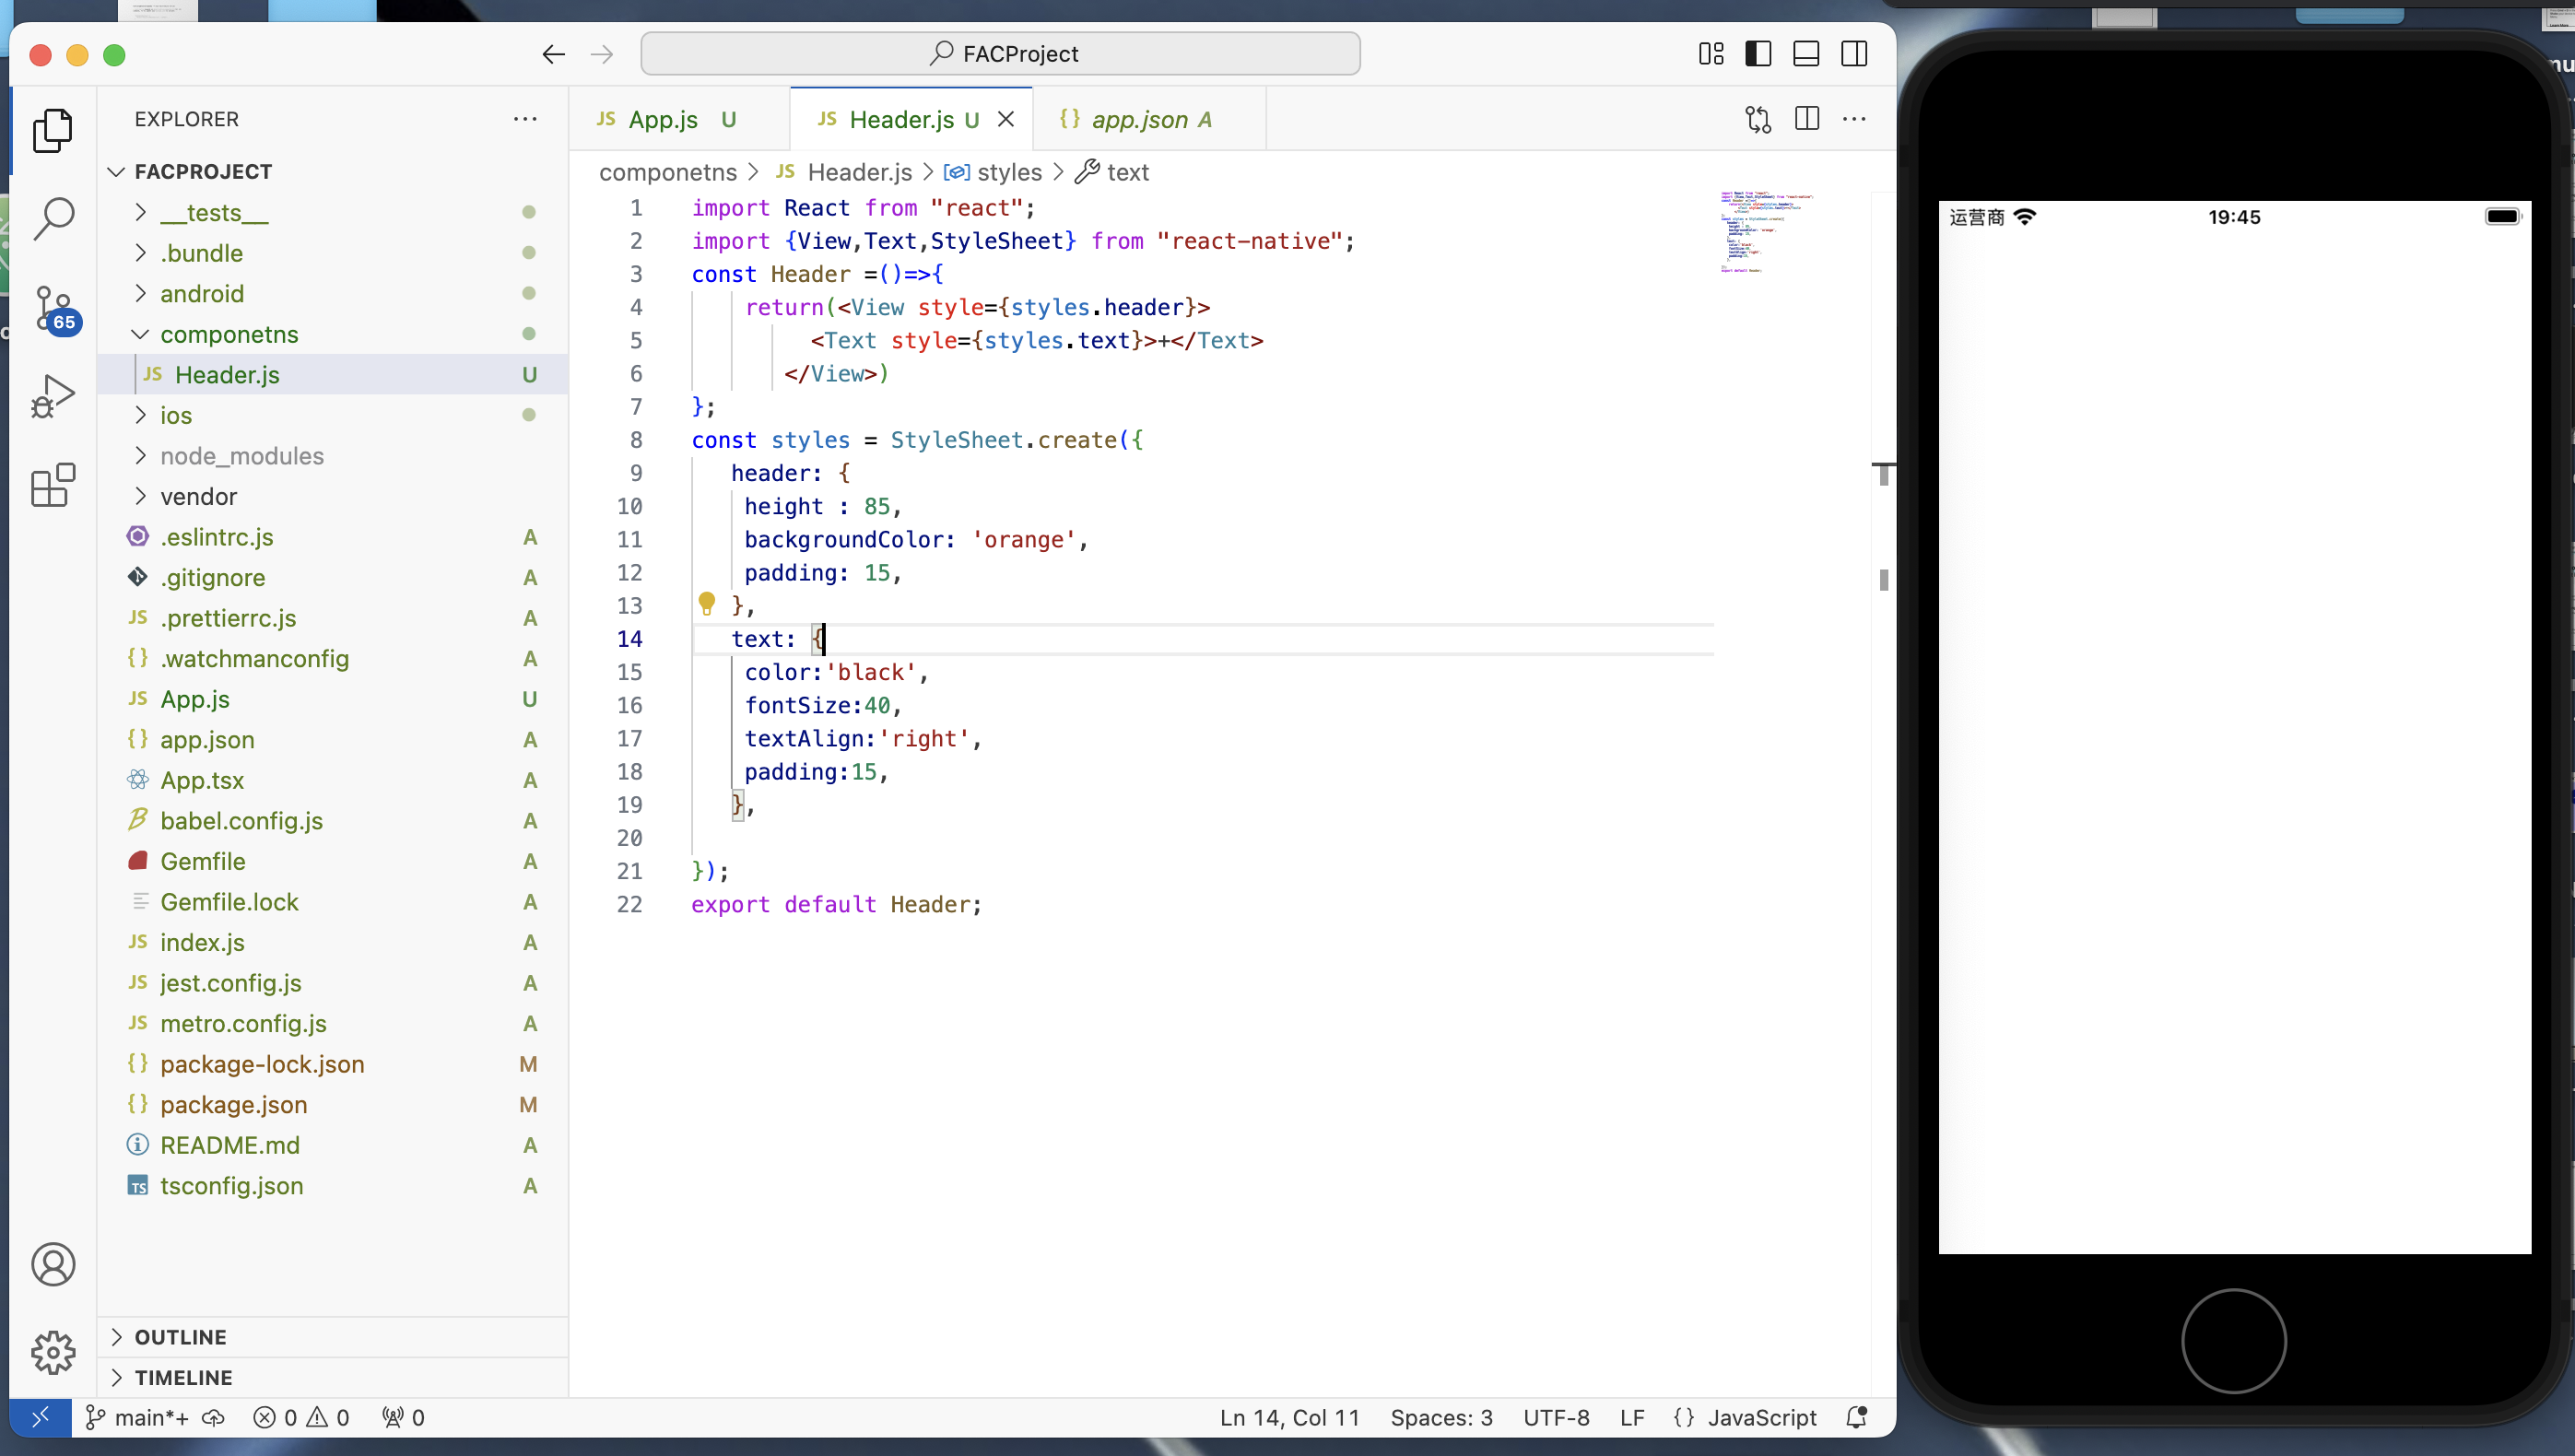Image resolution: width=2575 pixels, height=1456 pixels.
Task: Open the Explorer view in the activity bar
Action: [x=53, y=130]
